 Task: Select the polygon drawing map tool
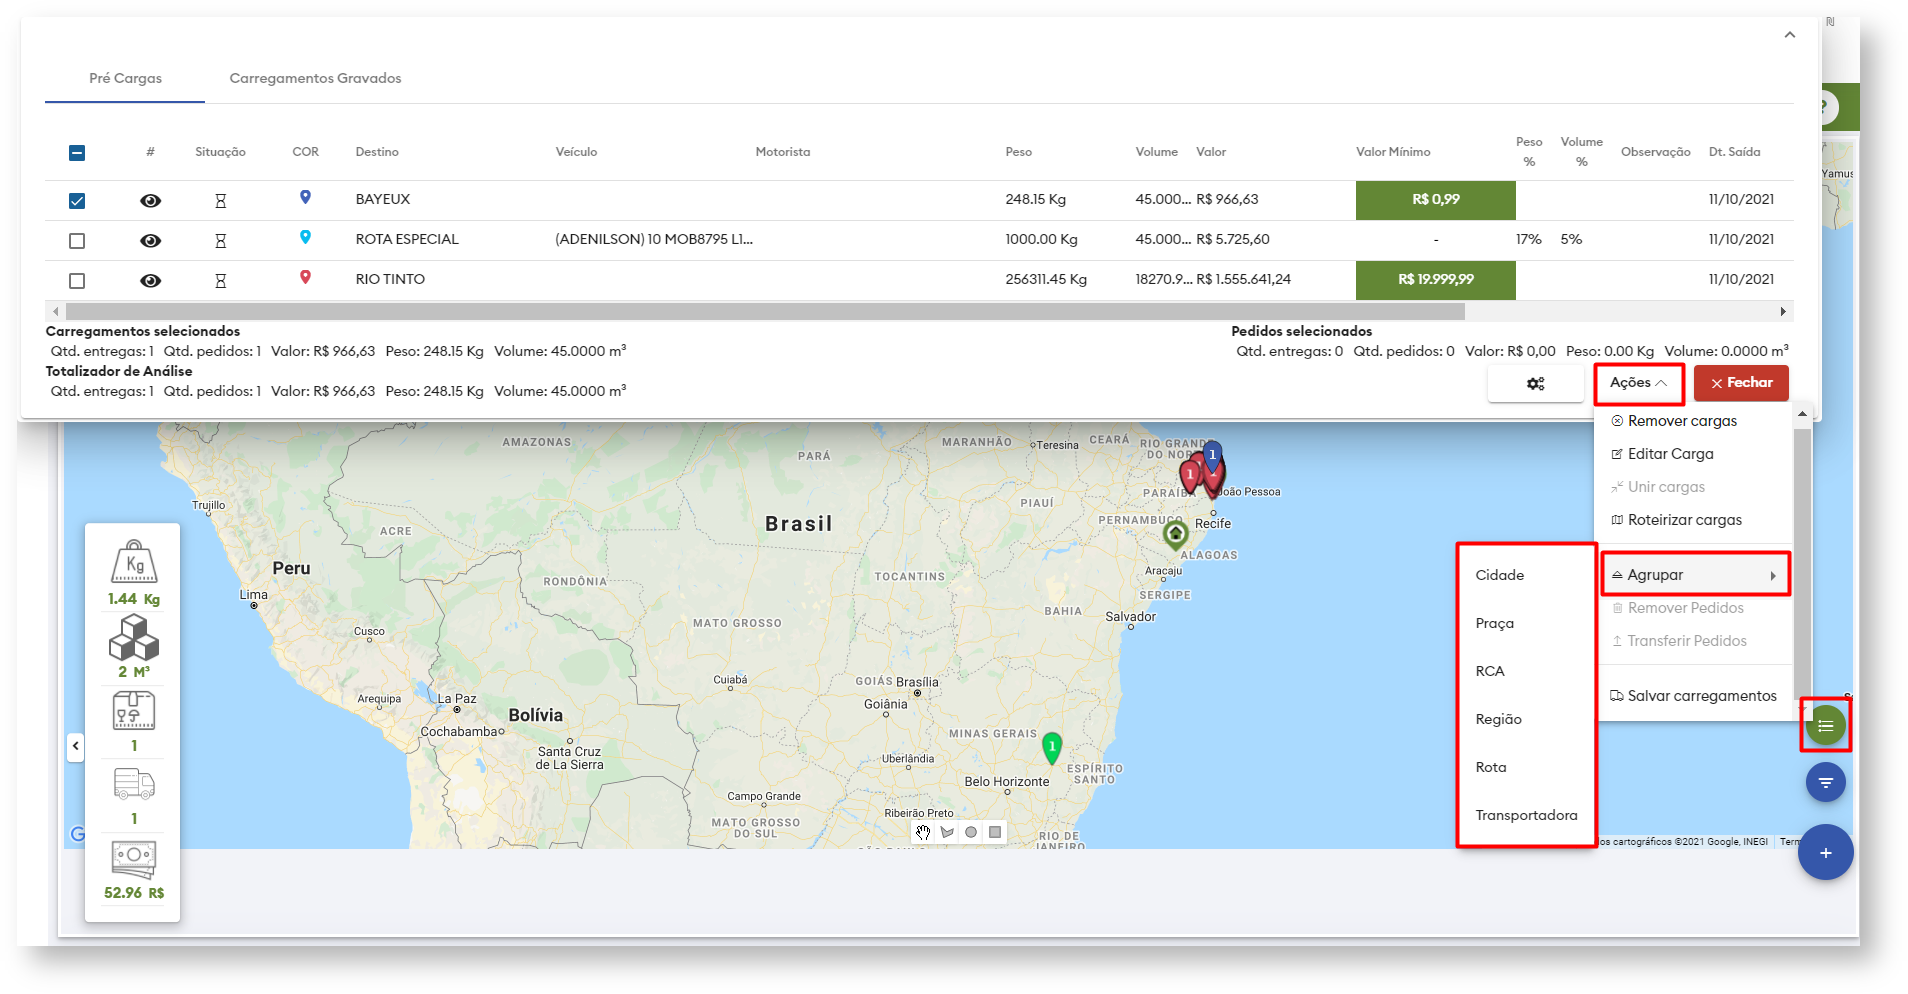947,832
